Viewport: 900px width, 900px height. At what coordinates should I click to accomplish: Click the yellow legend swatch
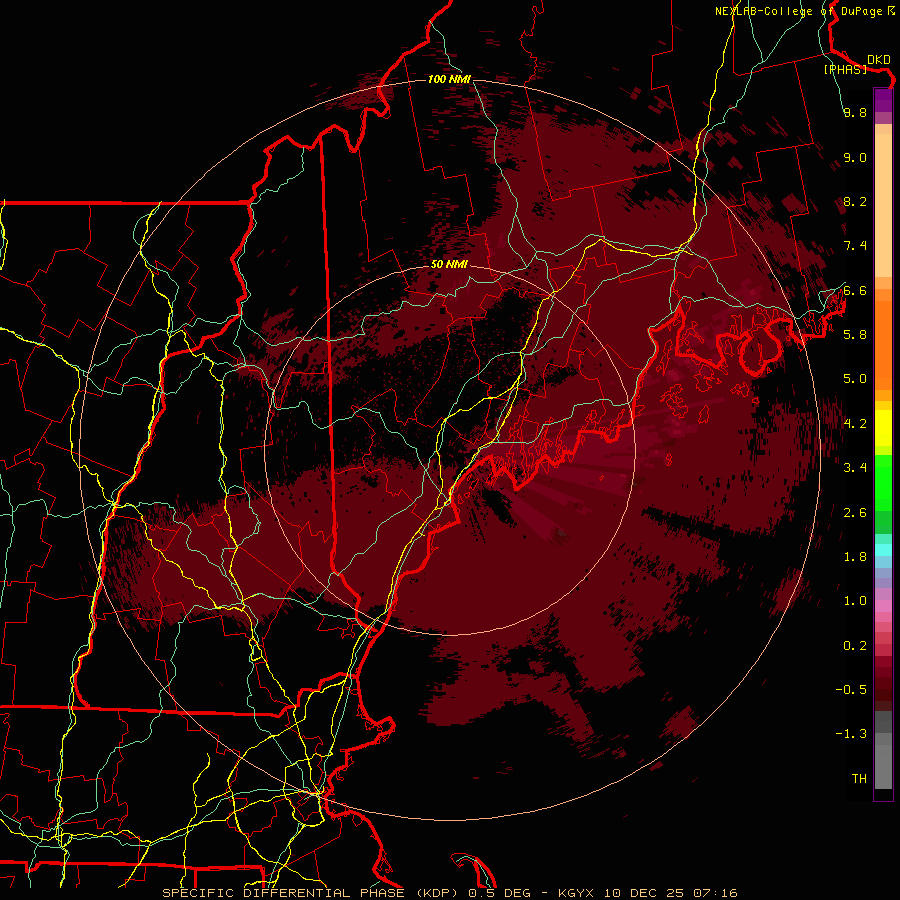click(883, 428)
